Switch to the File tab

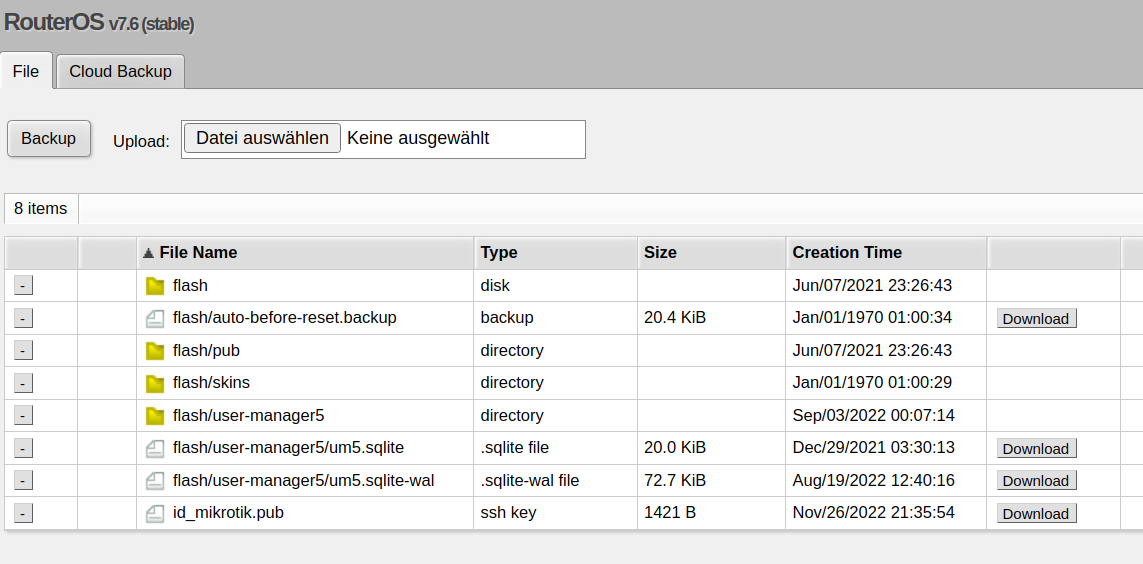tap(26, 71)
